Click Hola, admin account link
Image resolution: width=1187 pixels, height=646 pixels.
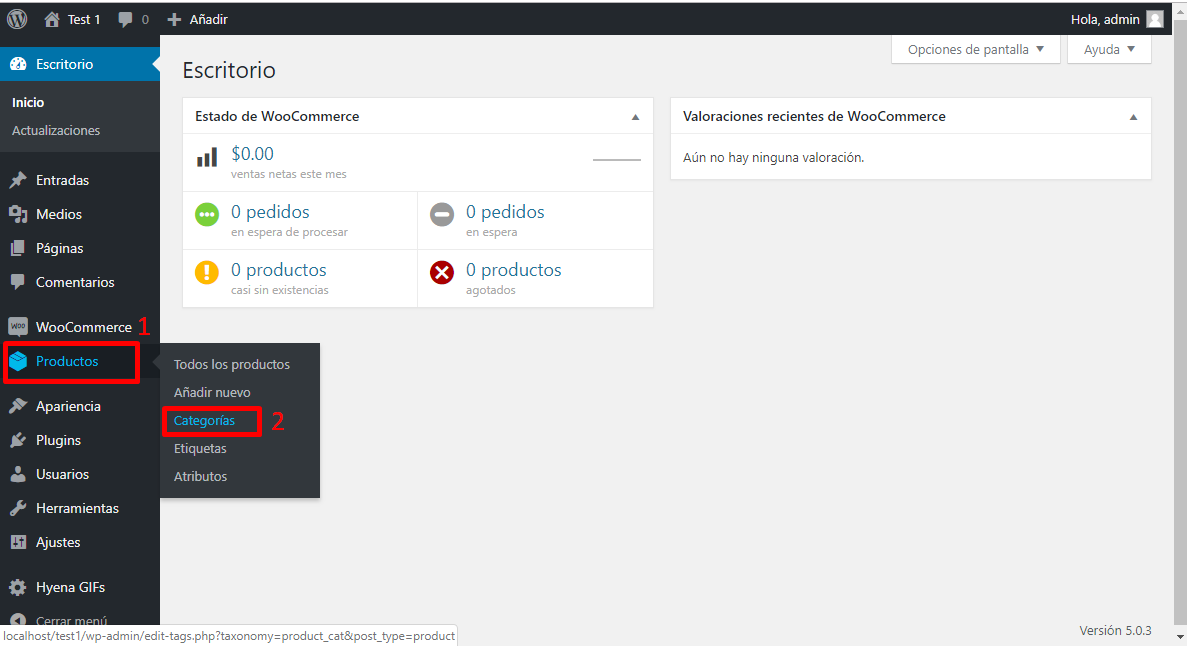tap(1105, 19)
